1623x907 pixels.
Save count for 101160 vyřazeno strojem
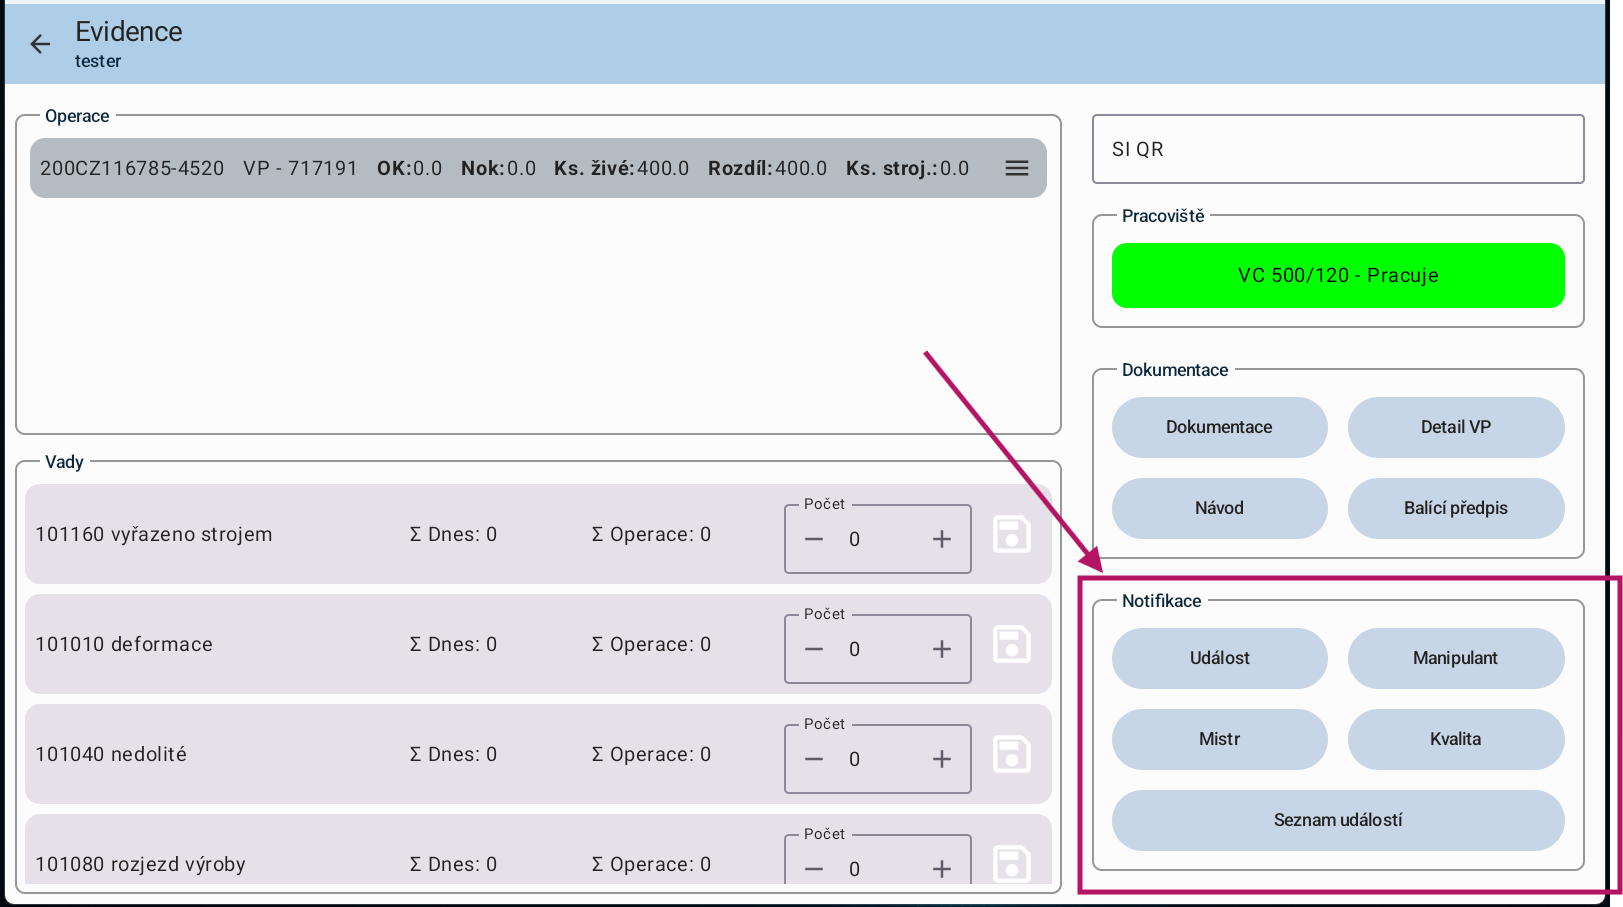point(1011,535)
